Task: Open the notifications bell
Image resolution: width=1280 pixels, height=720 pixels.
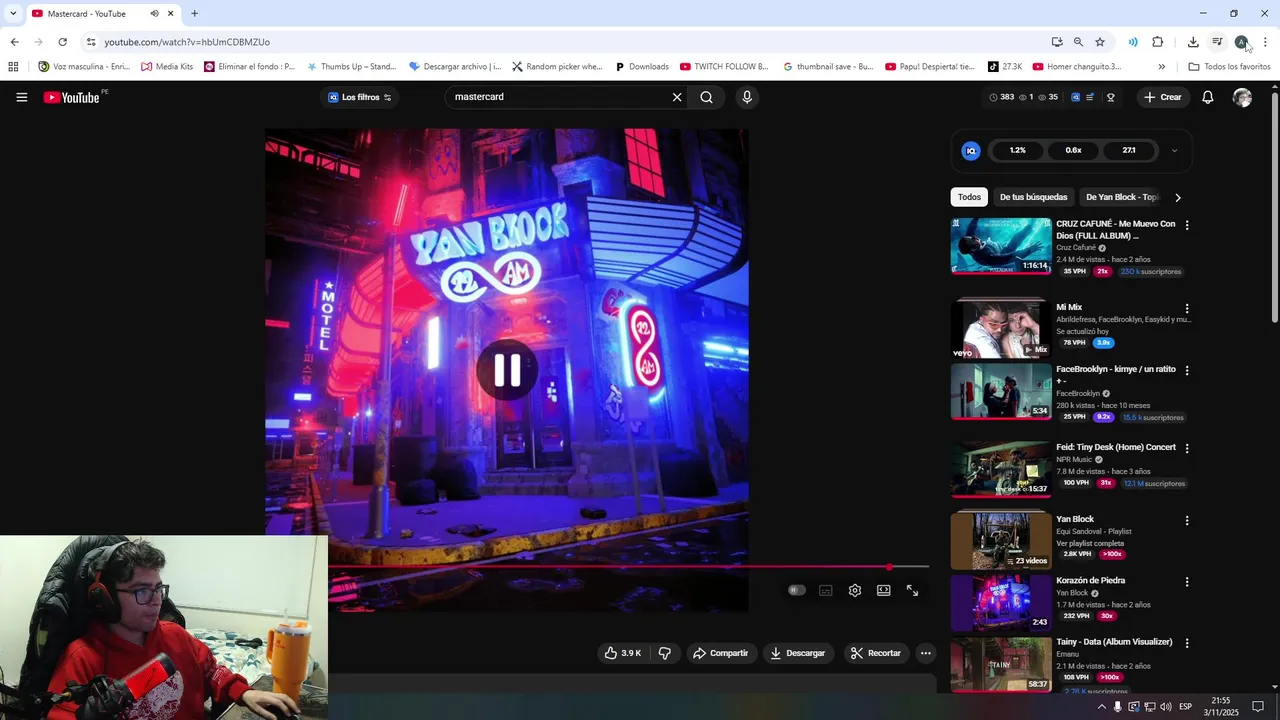Action: coord(1207,97)
